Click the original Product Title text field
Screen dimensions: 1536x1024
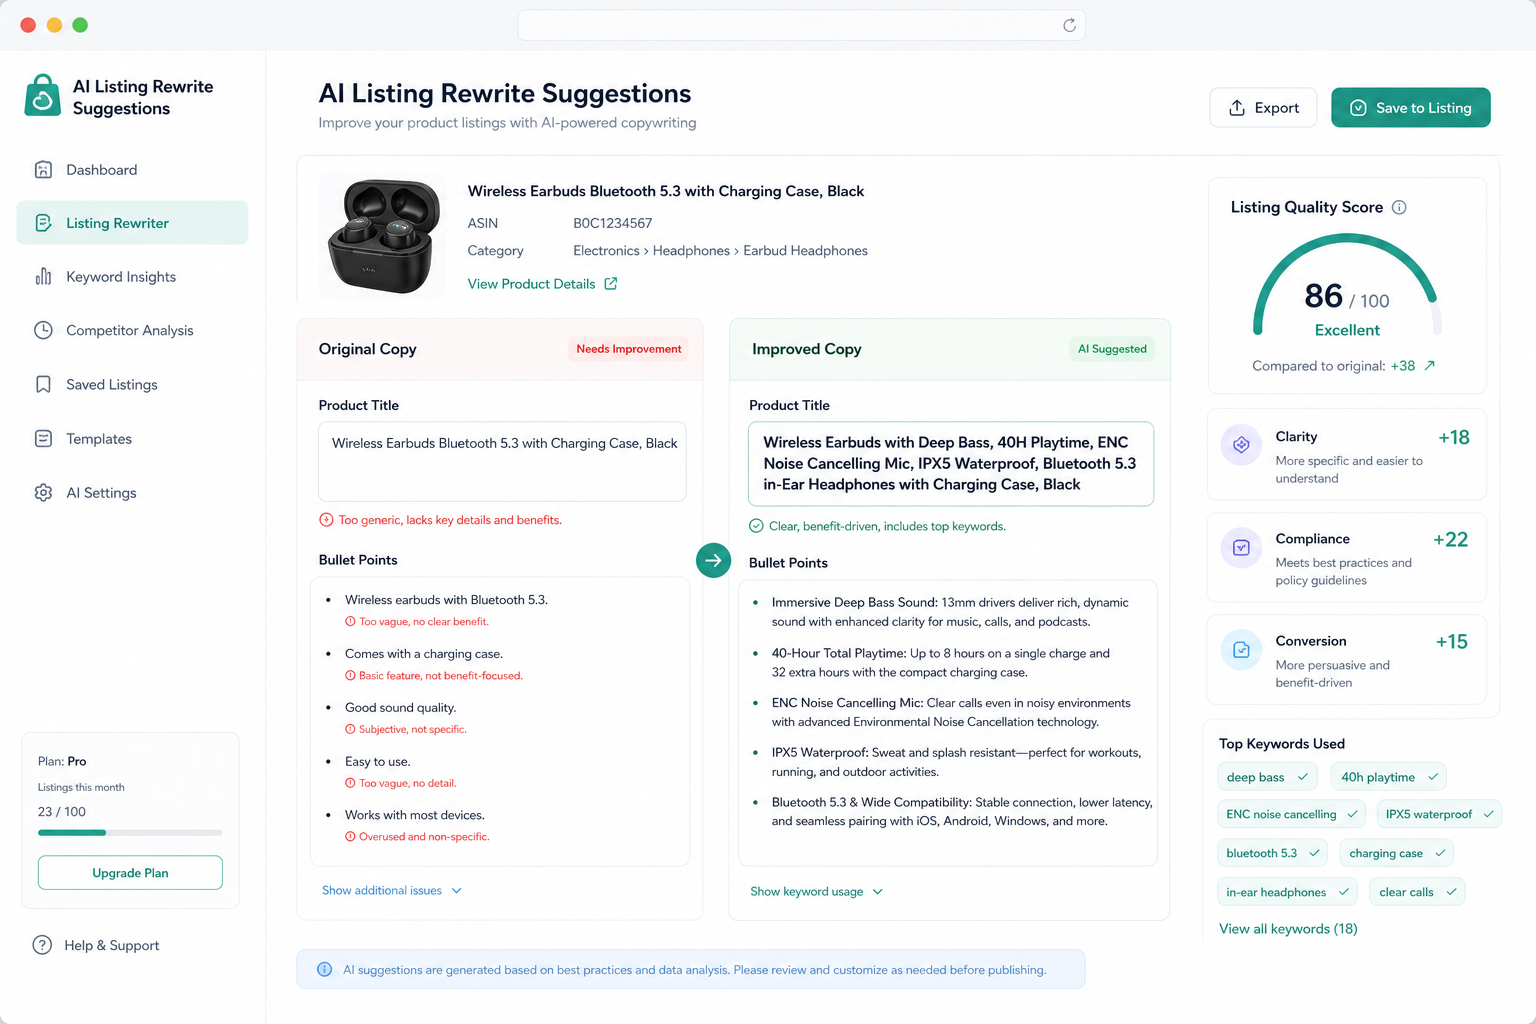pyautogui.click(x=502, y=462)
